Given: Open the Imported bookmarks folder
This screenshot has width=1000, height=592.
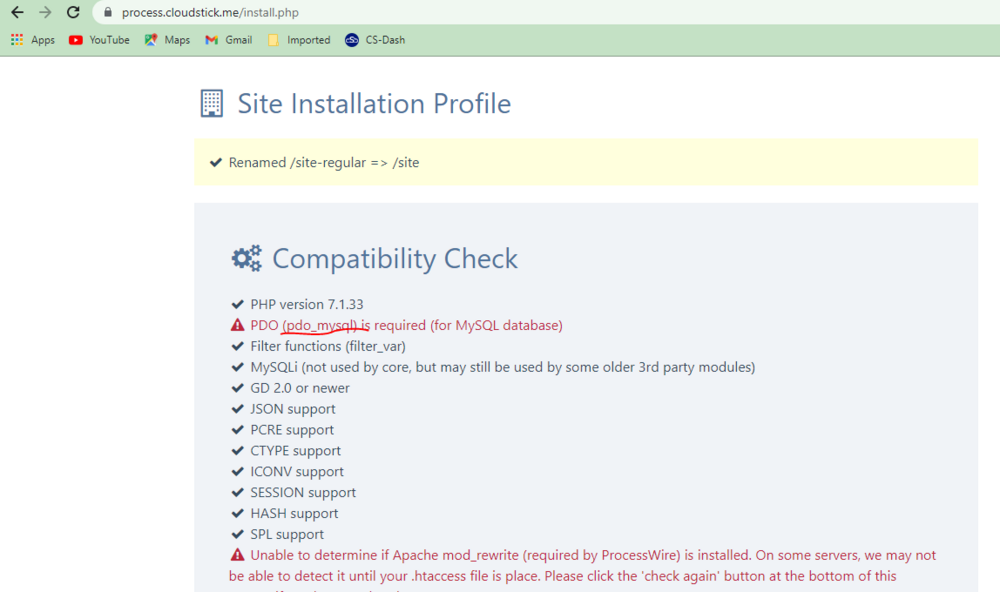Looking at the screenshot, I should 298,40.
